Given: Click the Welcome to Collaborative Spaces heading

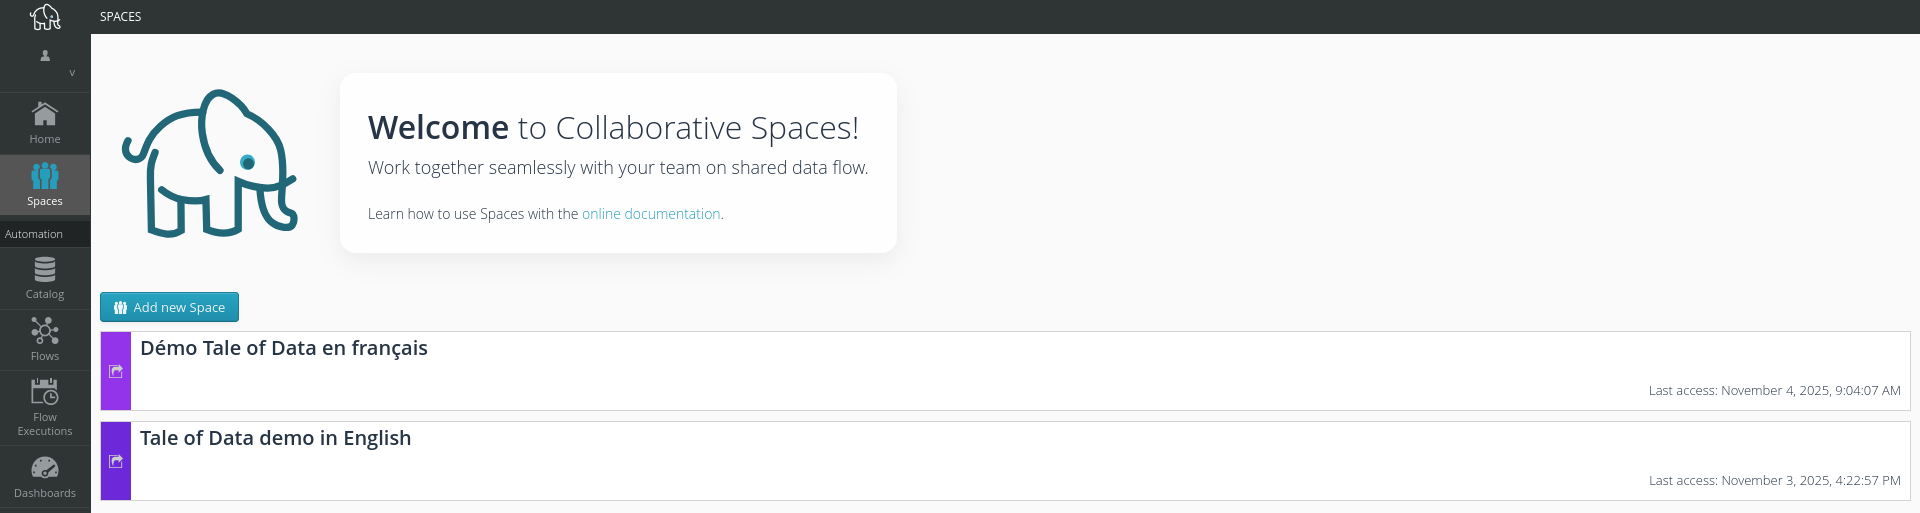Looking at the screenshot, I should click(x=613, y=128).
